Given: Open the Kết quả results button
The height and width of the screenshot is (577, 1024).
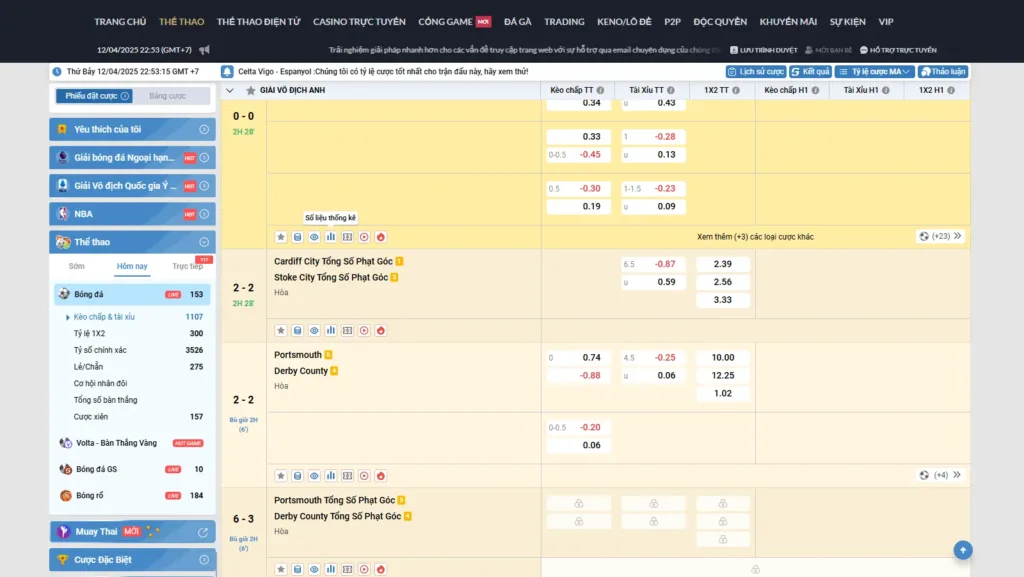Looking at the screenshot, I should coord(810,72).
